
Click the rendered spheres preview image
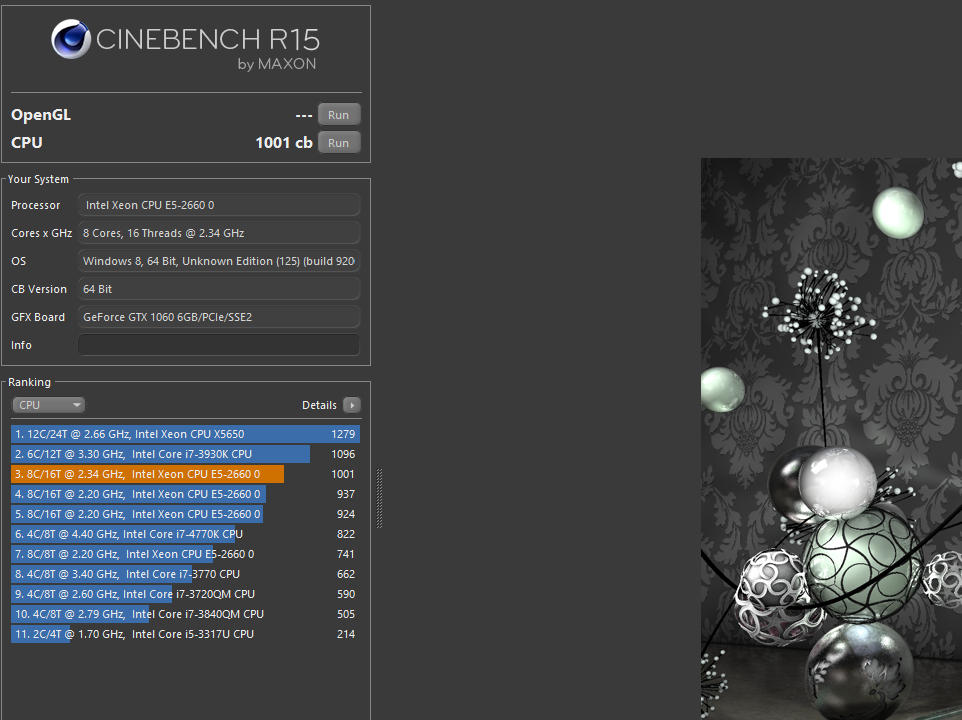click(831, 439)
